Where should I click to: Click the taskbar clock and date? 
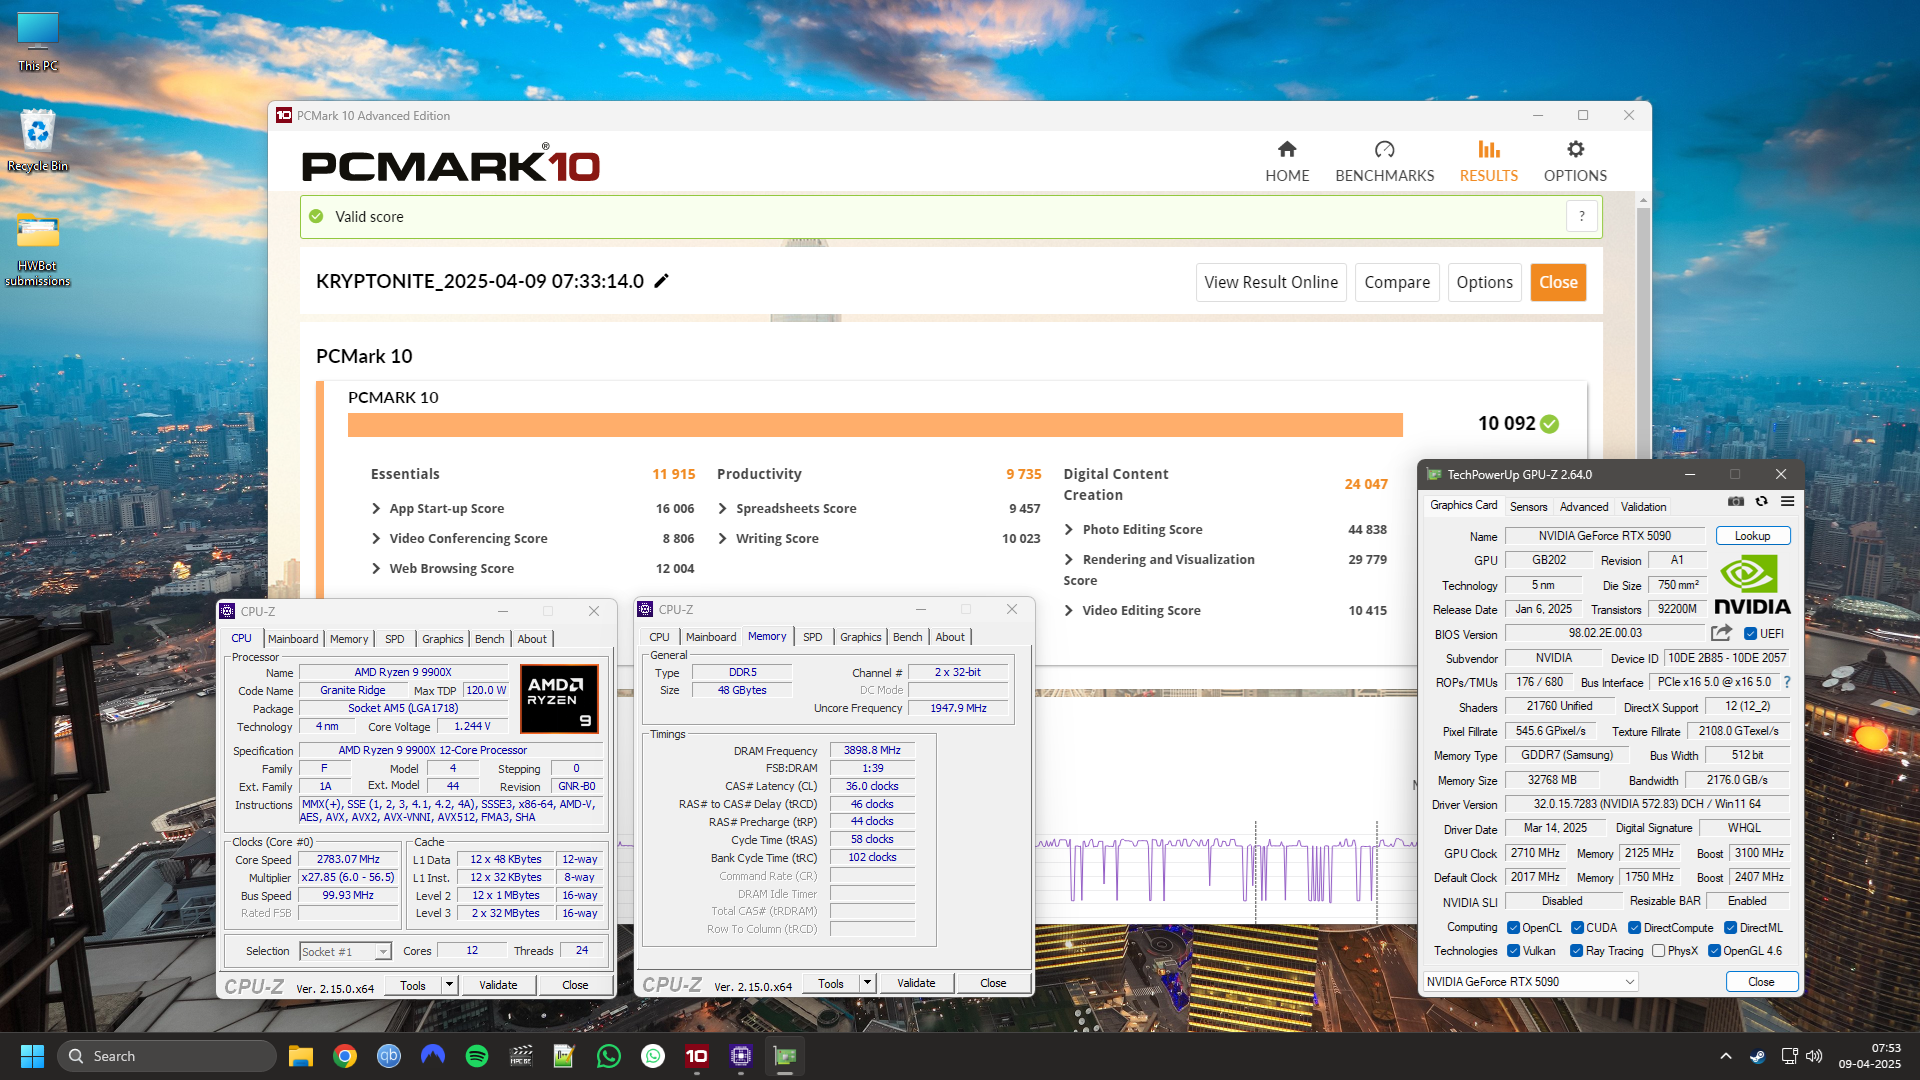point(1869,1056)
